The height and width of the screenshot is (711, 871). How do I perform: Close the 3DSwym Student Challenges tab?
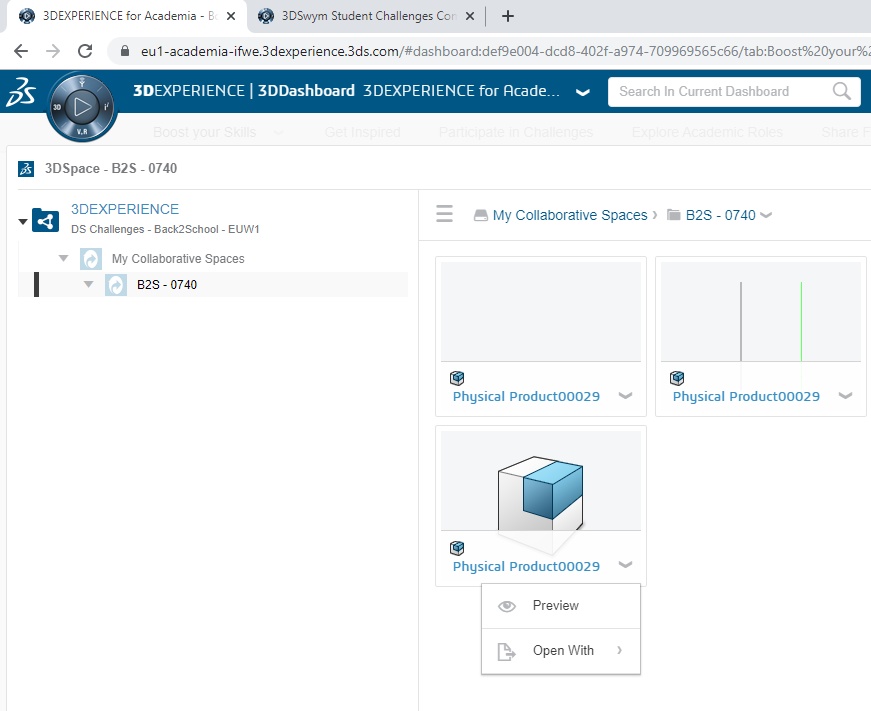click(x=470, y=16)
